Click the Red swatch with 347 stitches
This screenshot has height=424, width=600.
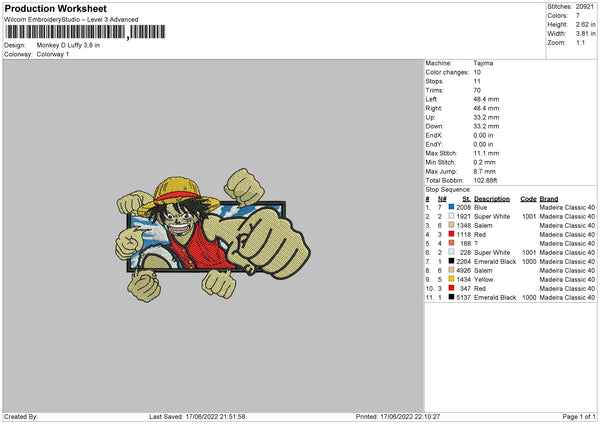pyautogui.click(x=451, y=288)
